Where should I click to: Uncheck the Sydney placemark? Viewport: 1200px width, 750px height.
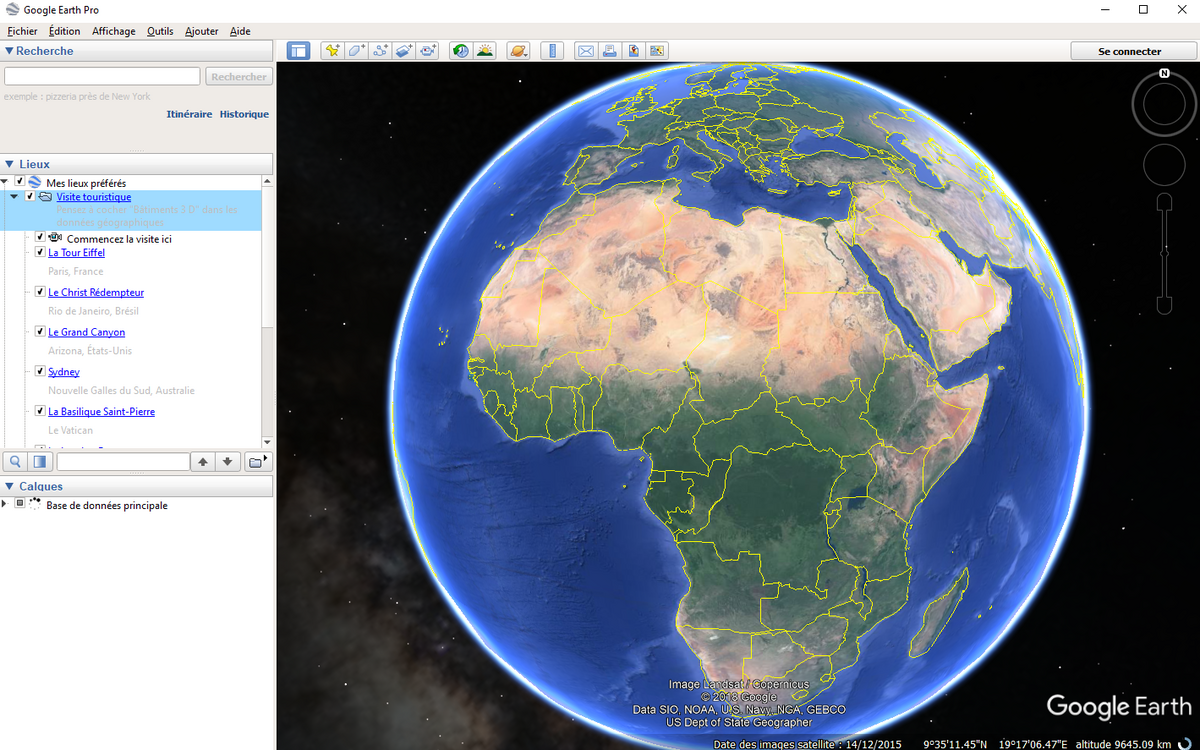(x=39, y=371)
